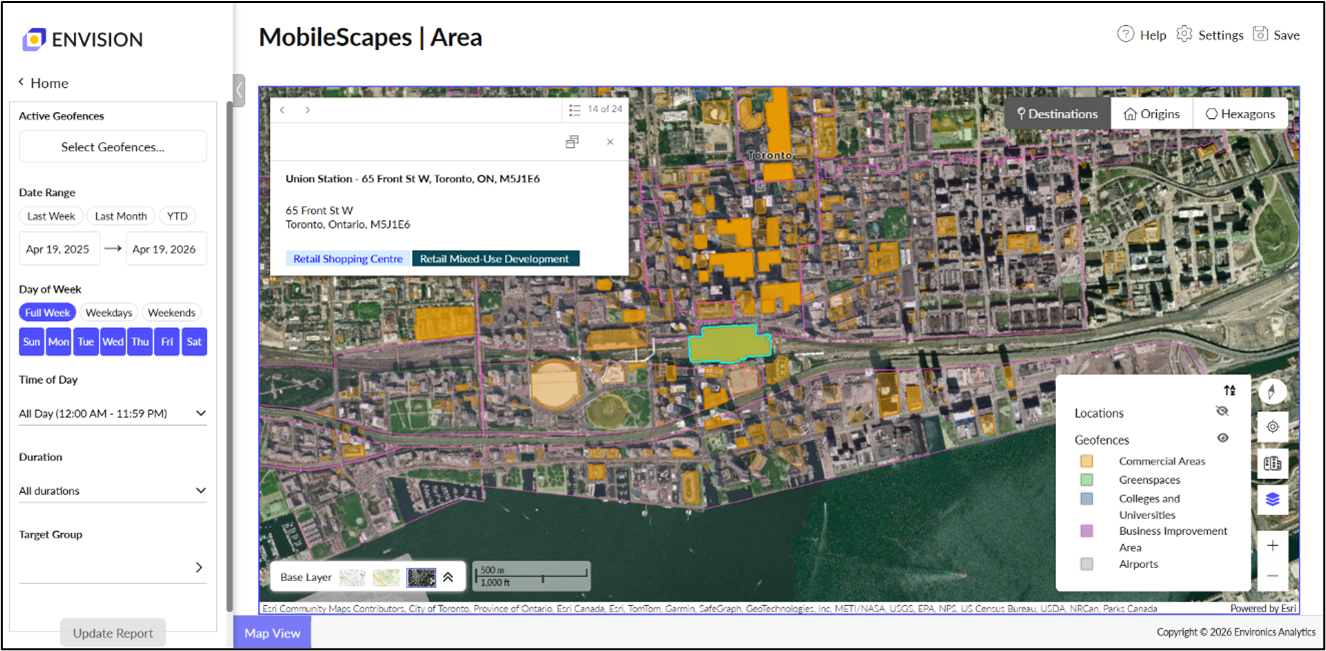Click Retail Shopping Centre tag

[x=348, y=259]
